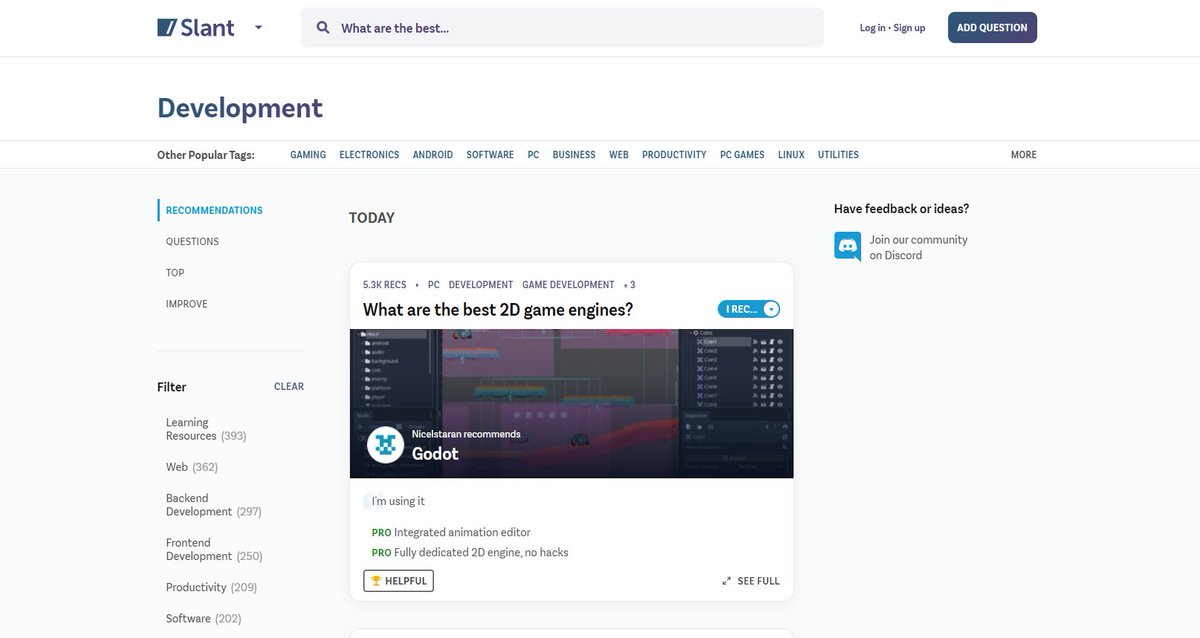Click the Slant logo

tap(196, 27)
